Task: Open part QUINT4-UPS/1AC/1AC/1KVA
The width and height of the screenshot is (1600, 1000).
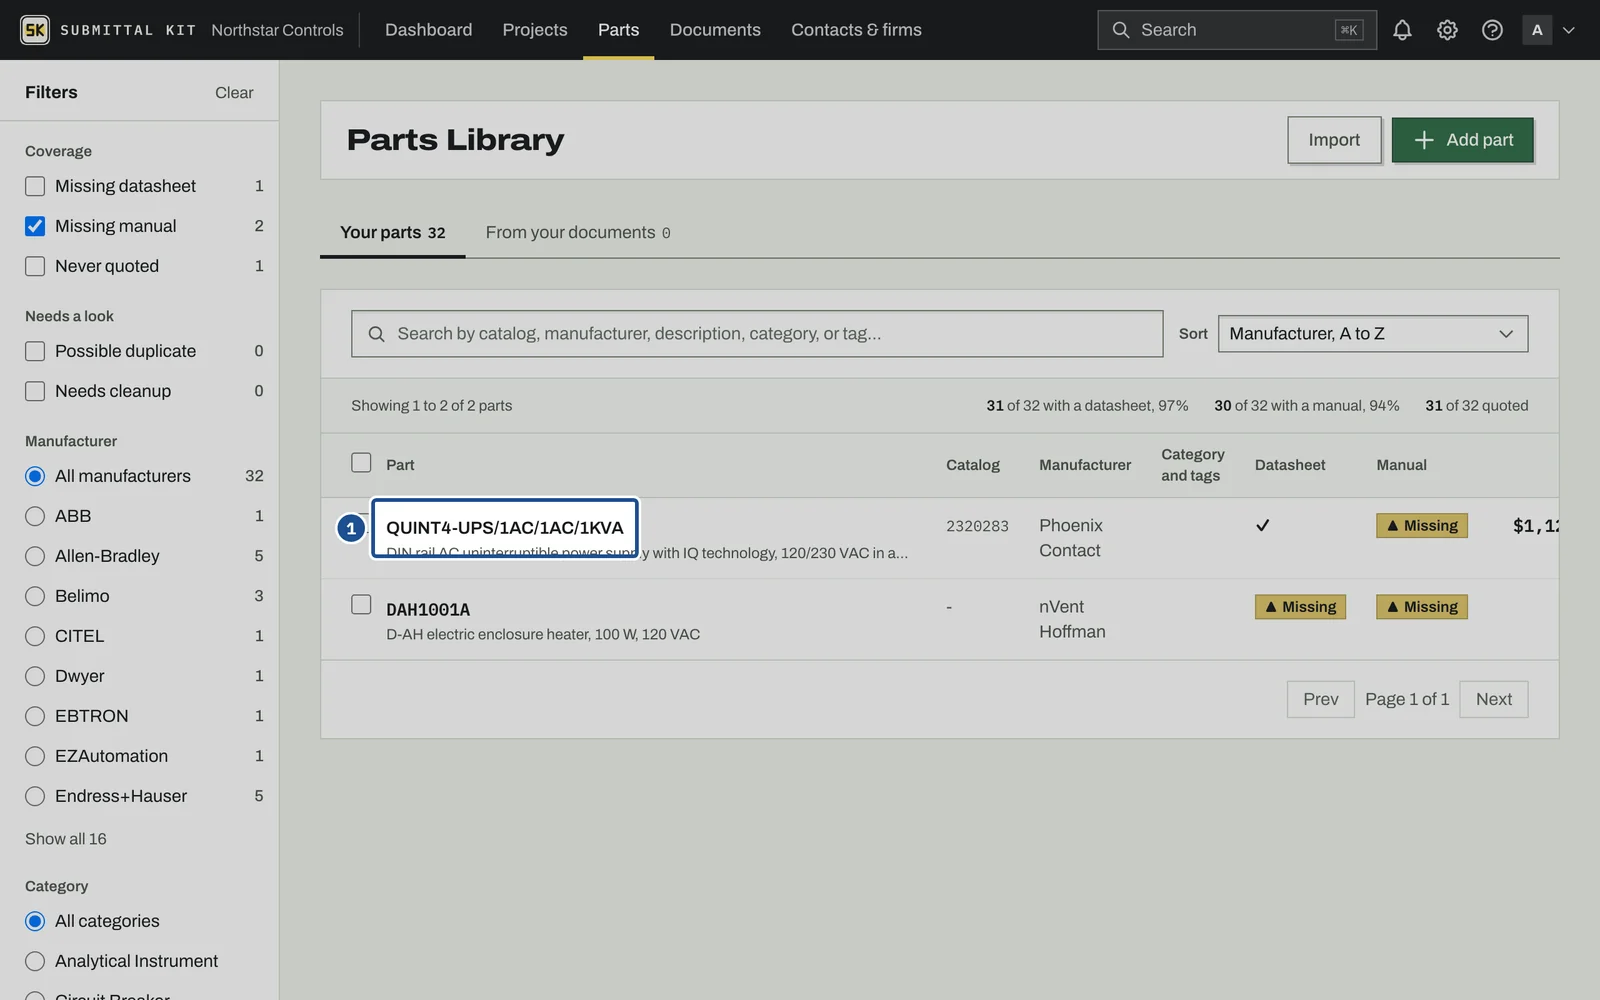Action: pos(504,528)
